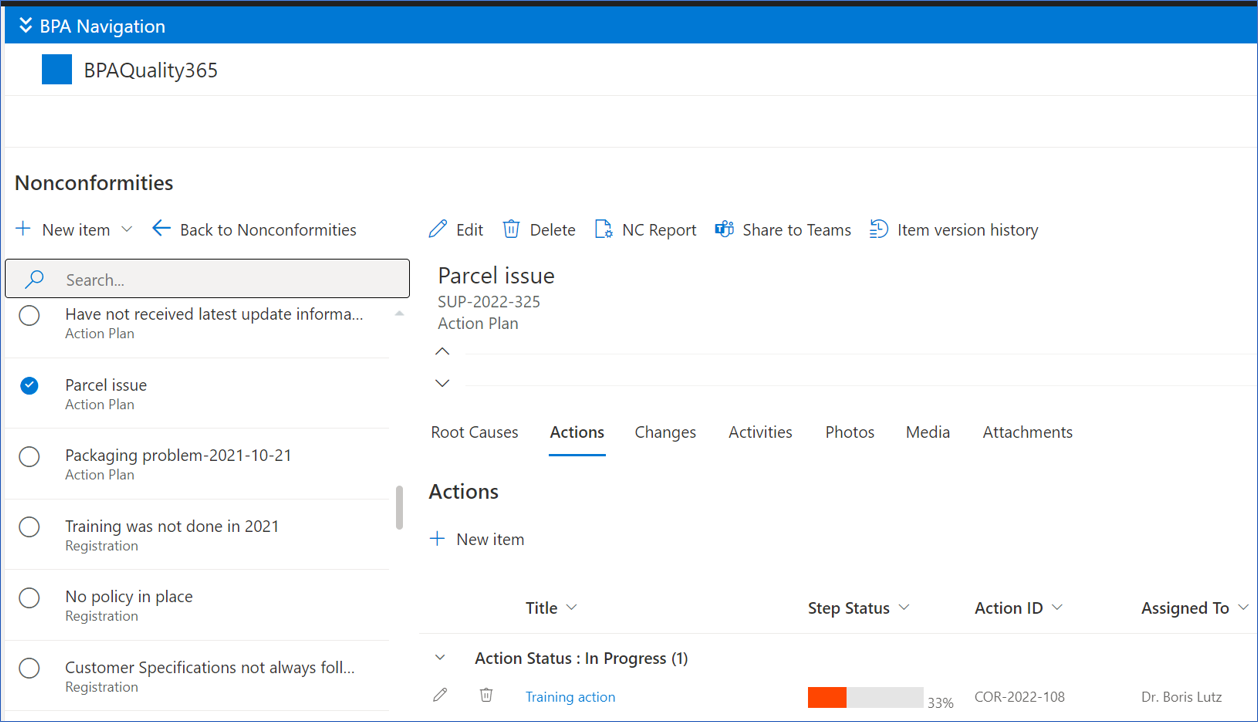Open the Step Status column dropdown
1258x722 pixels.
(904, 608)
